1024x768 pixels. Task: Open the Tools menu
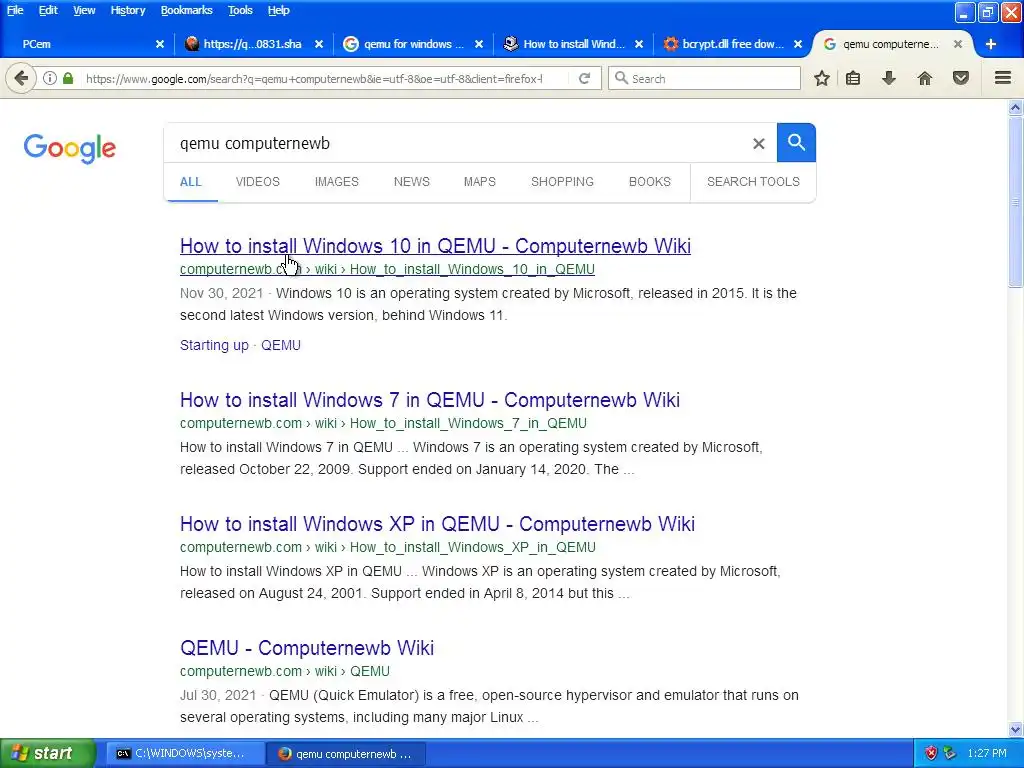point(240,10)
